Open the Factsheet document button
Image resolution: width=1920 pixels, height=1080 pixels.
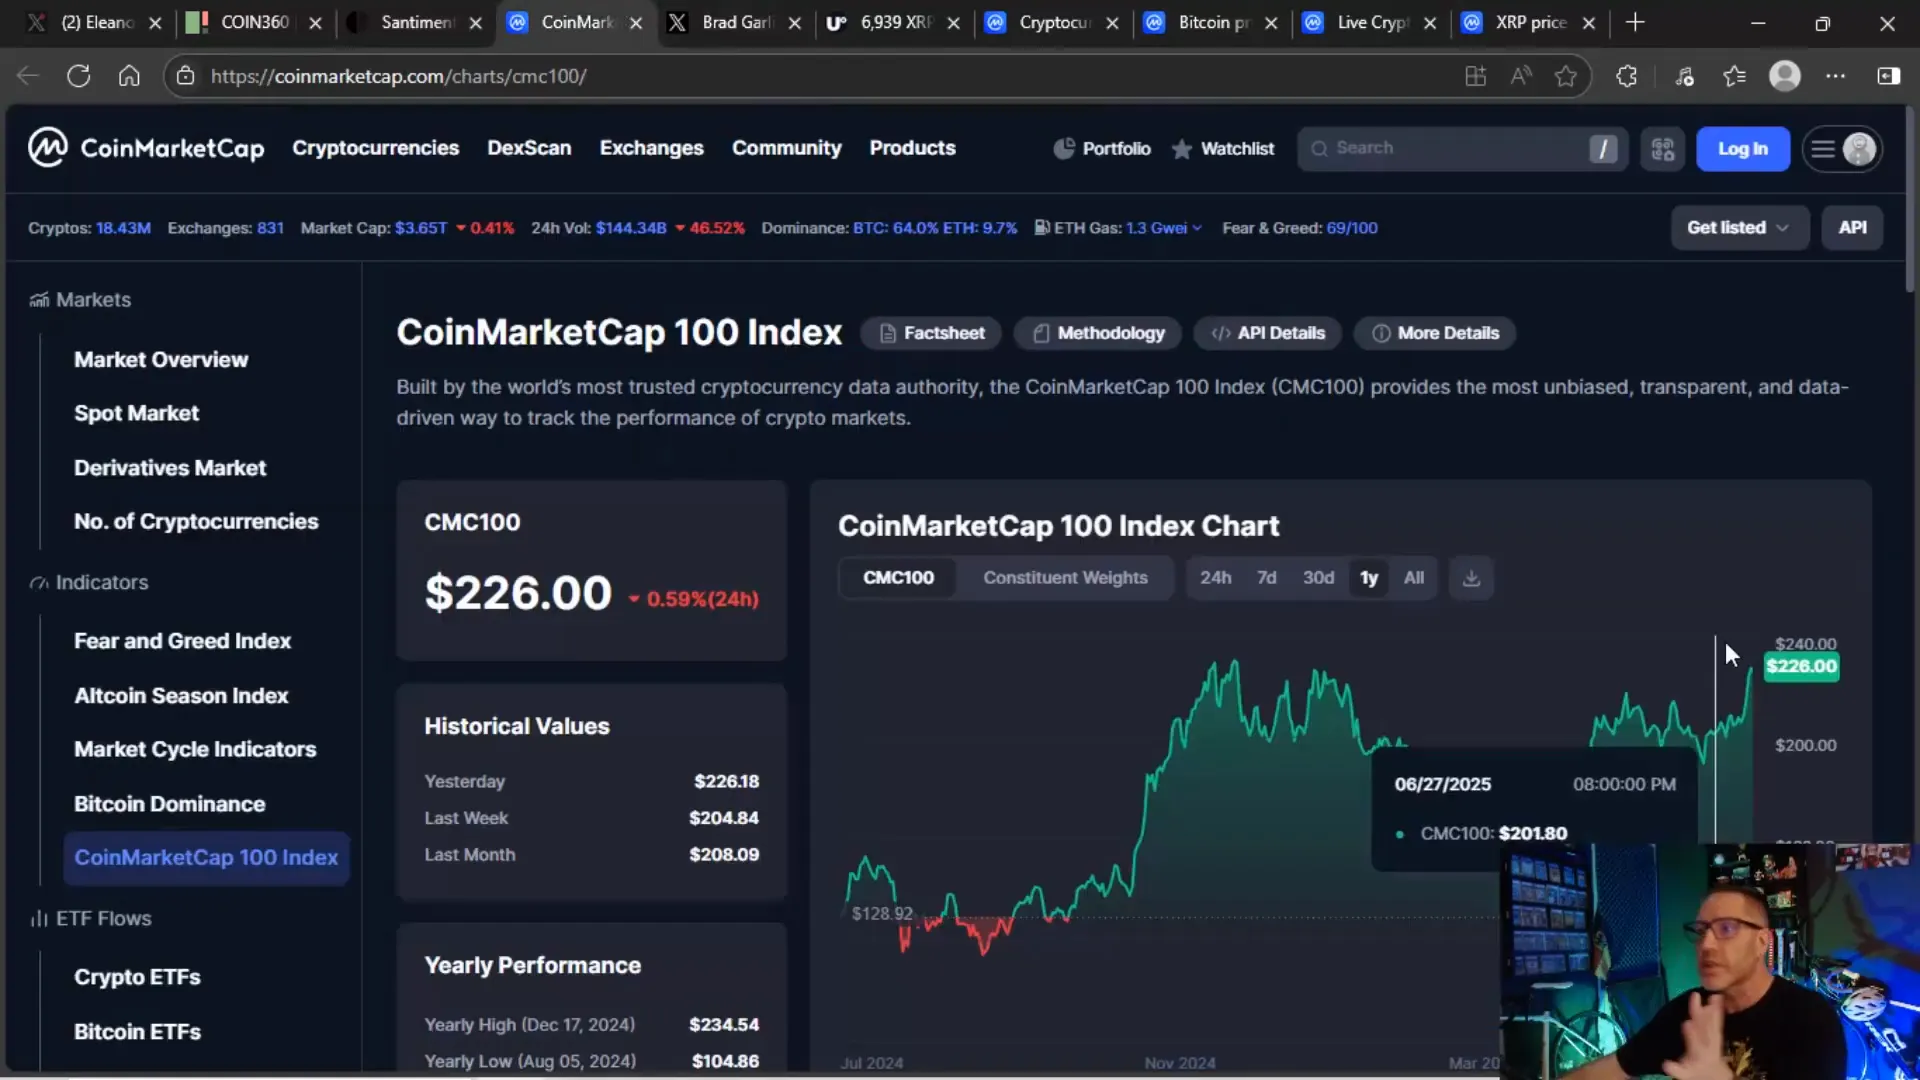coord(932,333)
